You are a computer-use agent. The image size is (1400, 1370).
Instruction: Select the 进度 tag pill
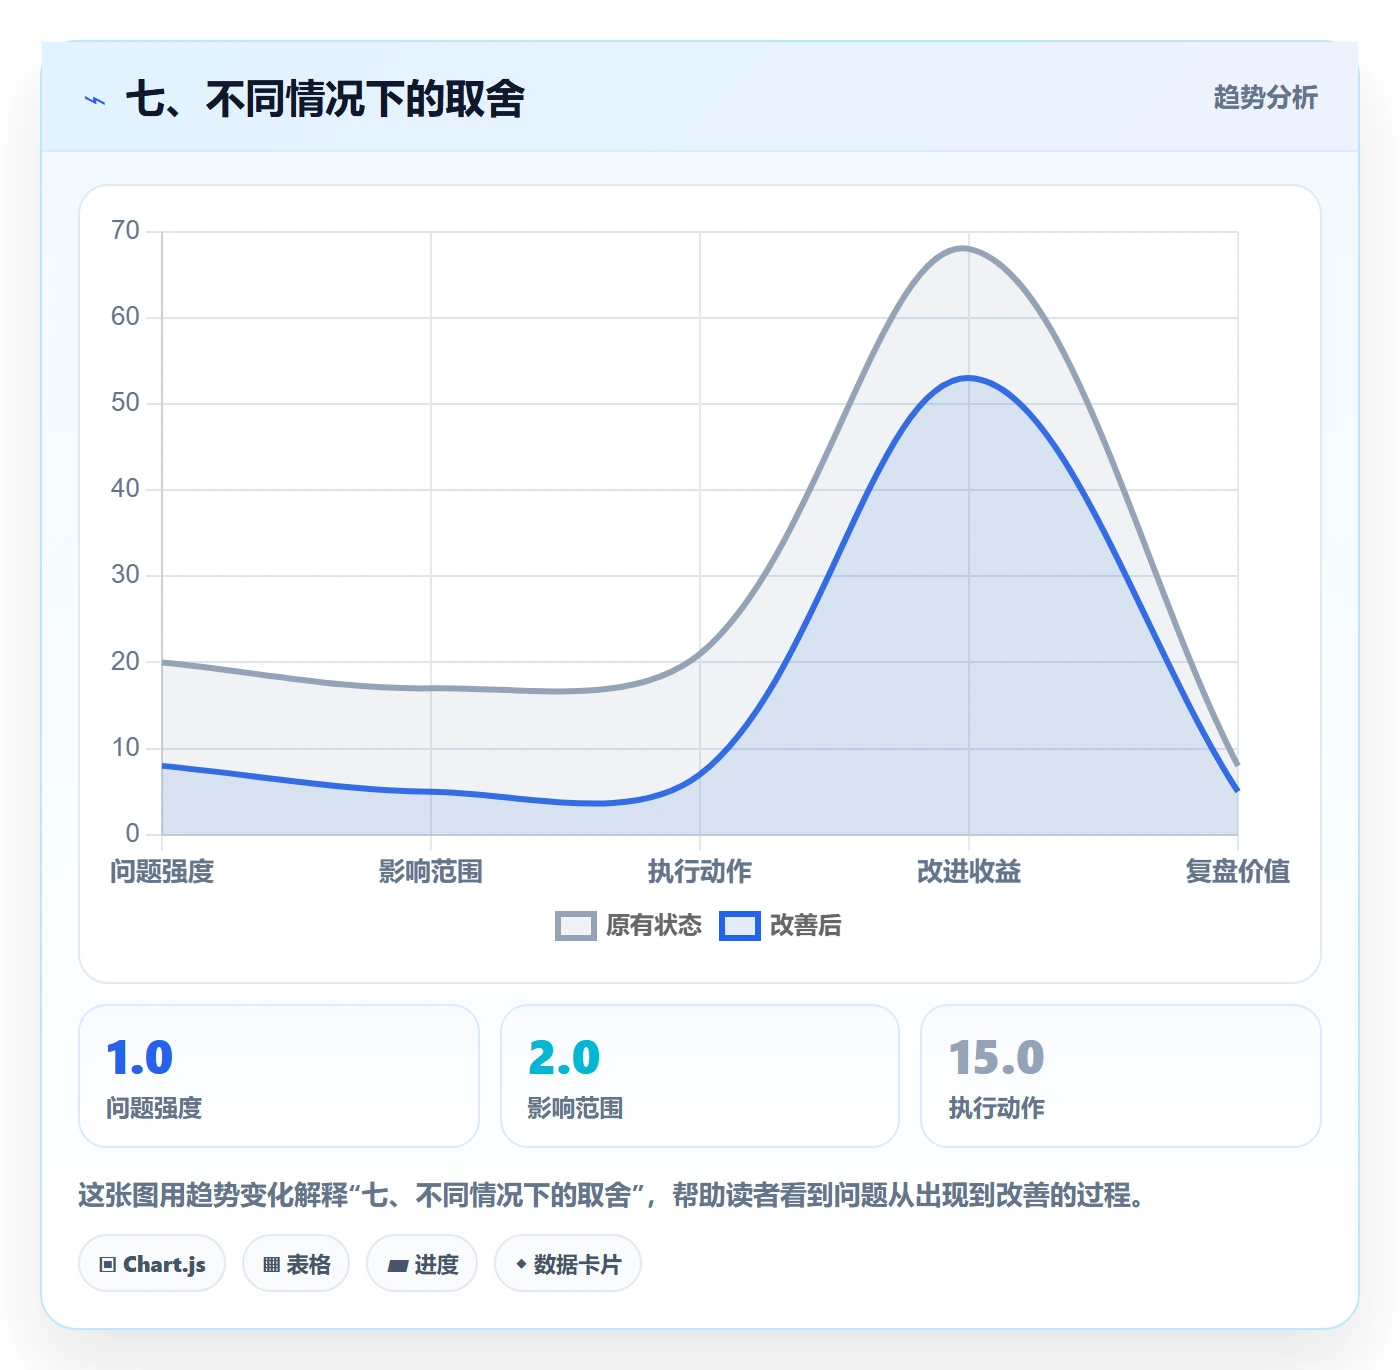tap(422, 1264)
